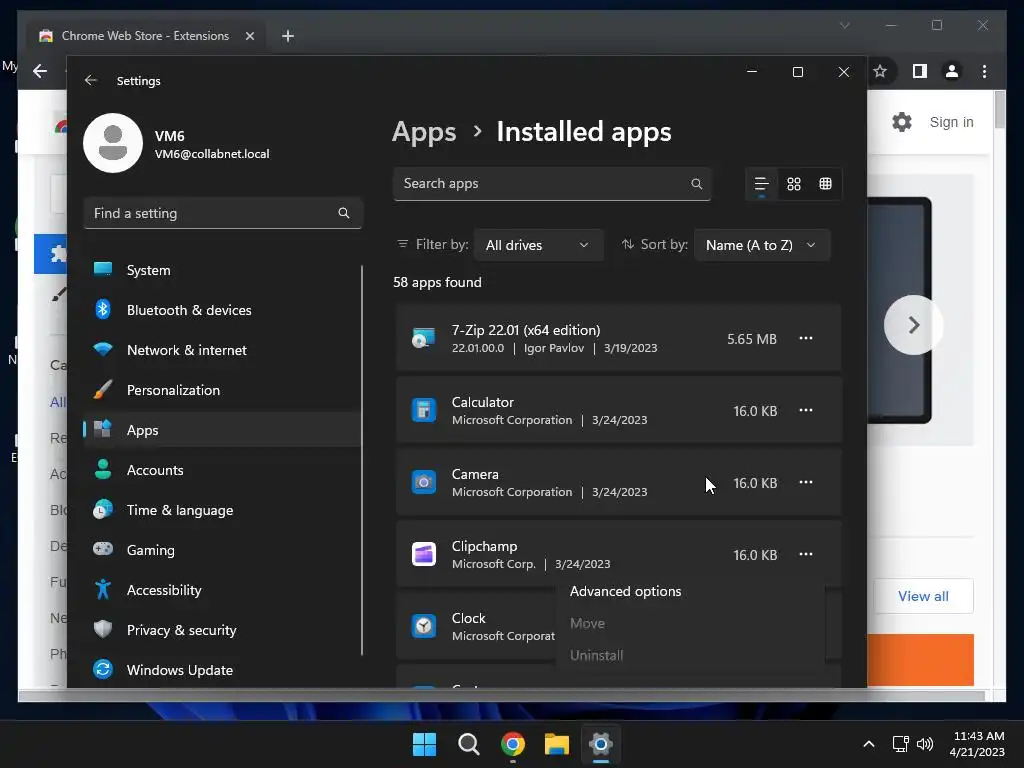Open Chrome side panel icon
The image size is (1024, 768).
(920, 71)
